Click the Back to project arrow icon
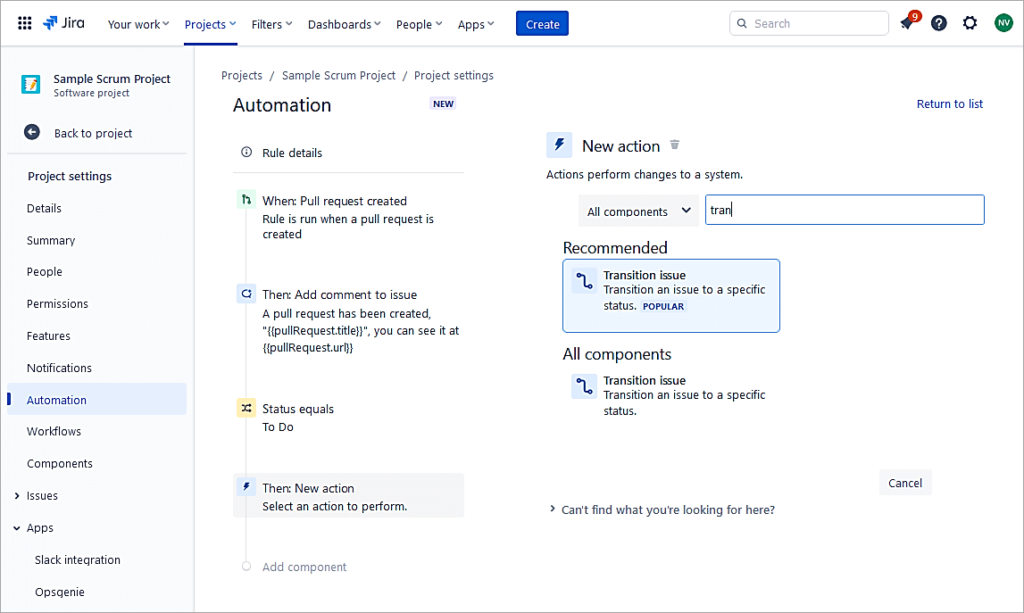1024x613 pixels. tap(32, 132)
